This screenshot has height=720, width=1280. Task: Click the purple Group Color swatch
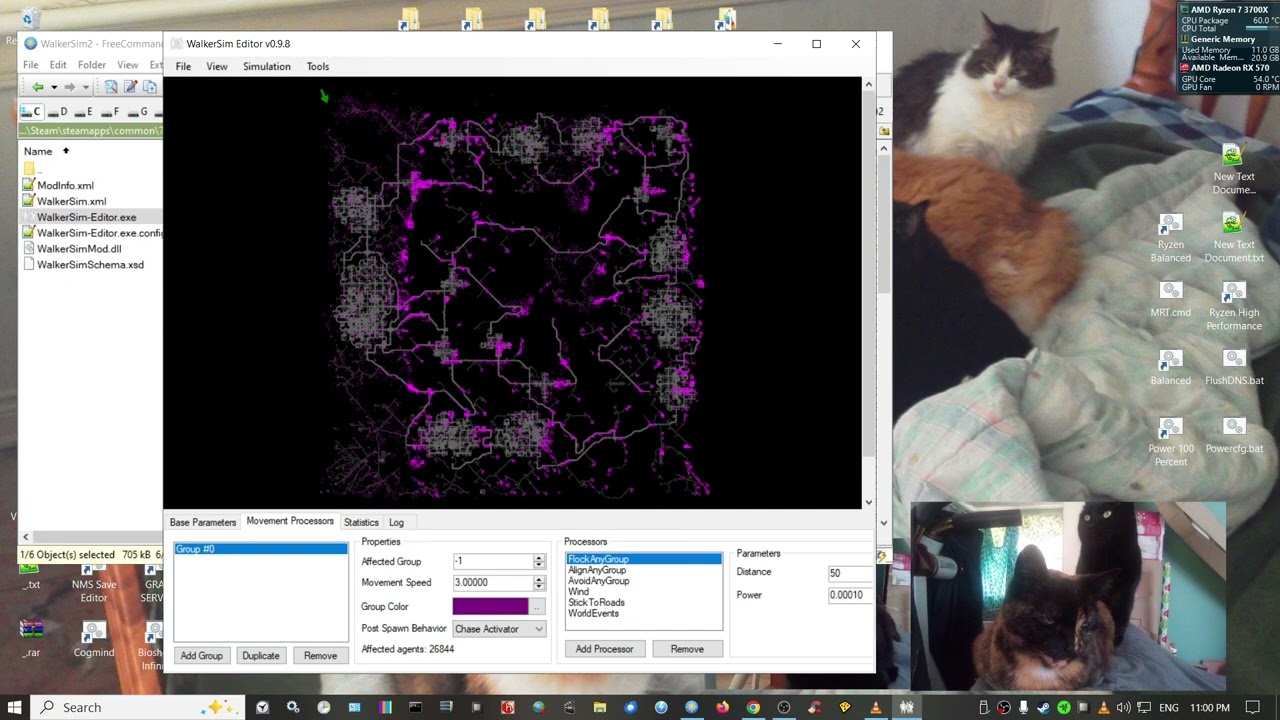click(x=490, y=606)
